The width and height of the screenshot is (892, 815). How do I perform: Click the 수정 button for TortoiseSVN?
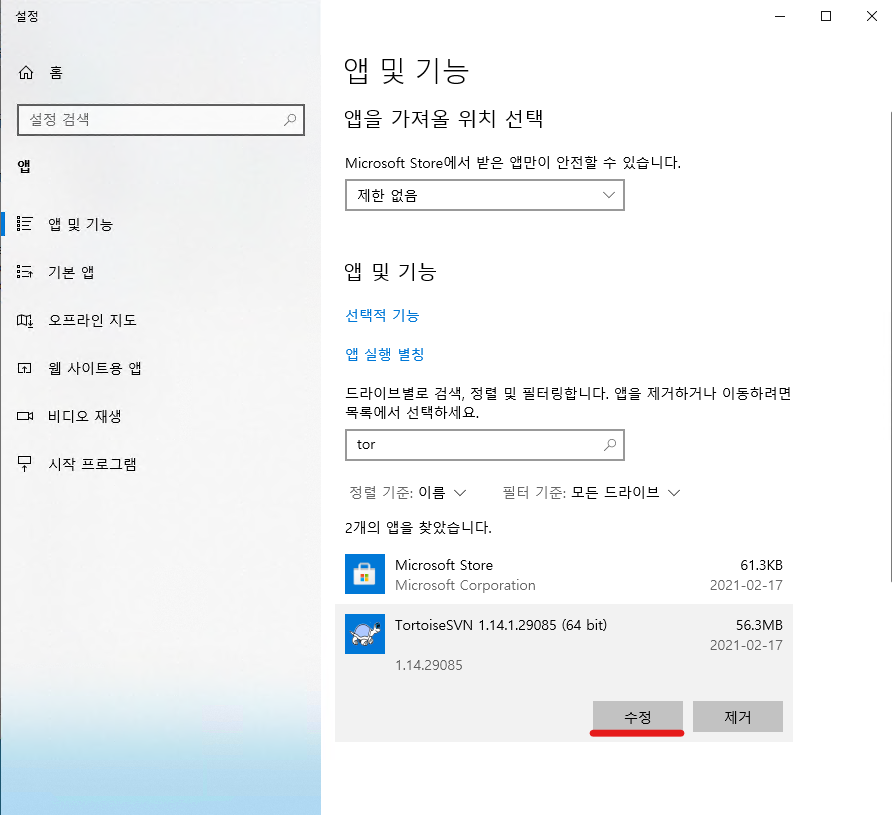pos(638,717)
